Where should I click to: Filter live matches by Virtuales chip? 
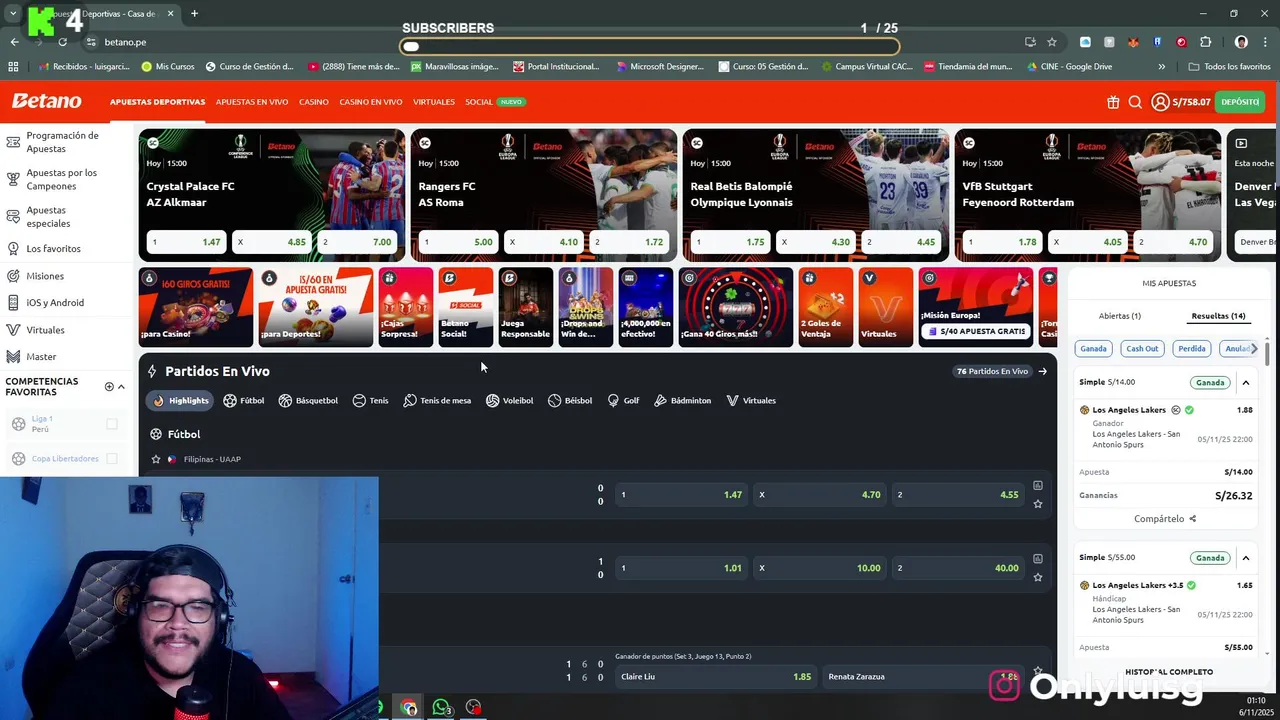[x=751, y=401]
